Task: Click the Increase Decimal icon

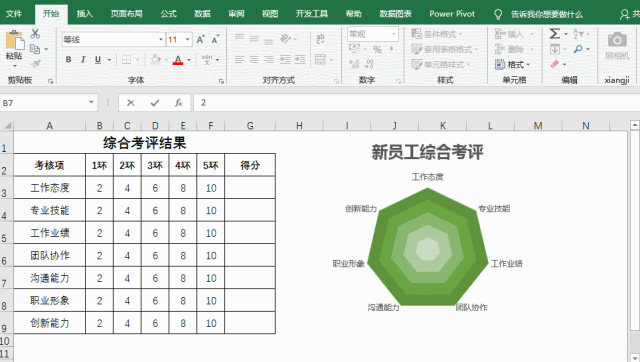Action: click(x=354, y=64)
